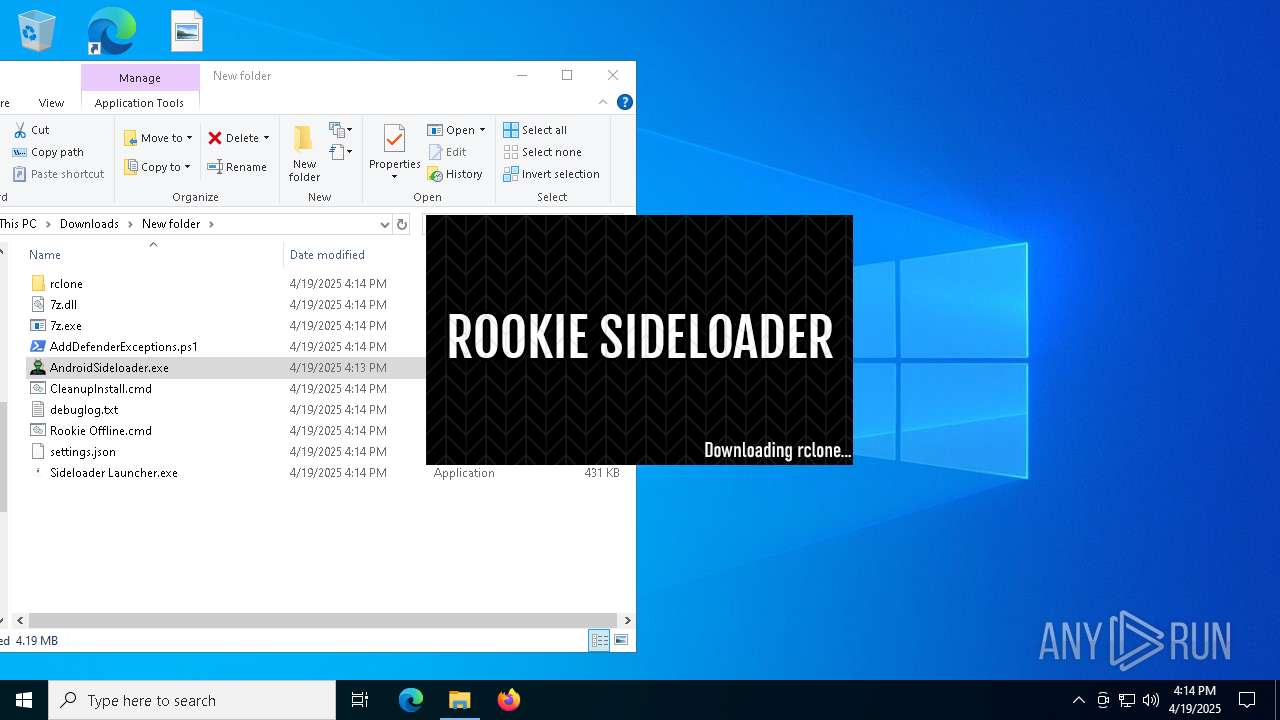Image resolution: width=1280 pixels, height=720 pixels.
Task: Click the taskbar search box
Action: tap(192, 700)
